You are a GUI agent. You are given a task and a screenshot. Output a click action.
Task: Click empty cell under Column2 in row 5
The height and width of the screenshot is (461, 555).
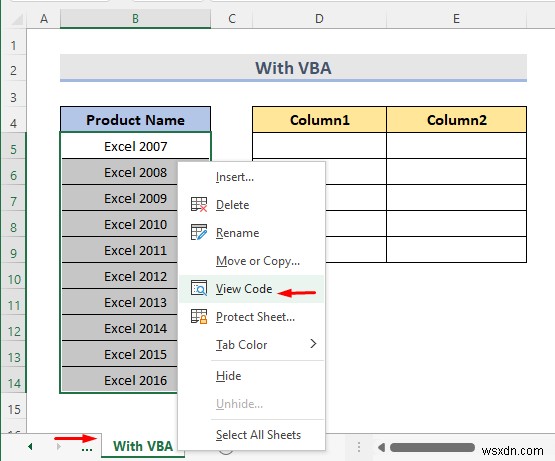(456, 146)
